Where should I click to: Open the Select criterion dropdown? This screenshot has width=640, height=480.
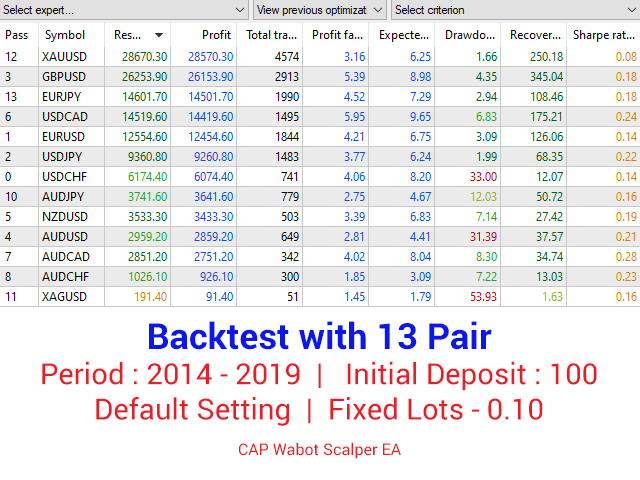[x=515, y=10]
